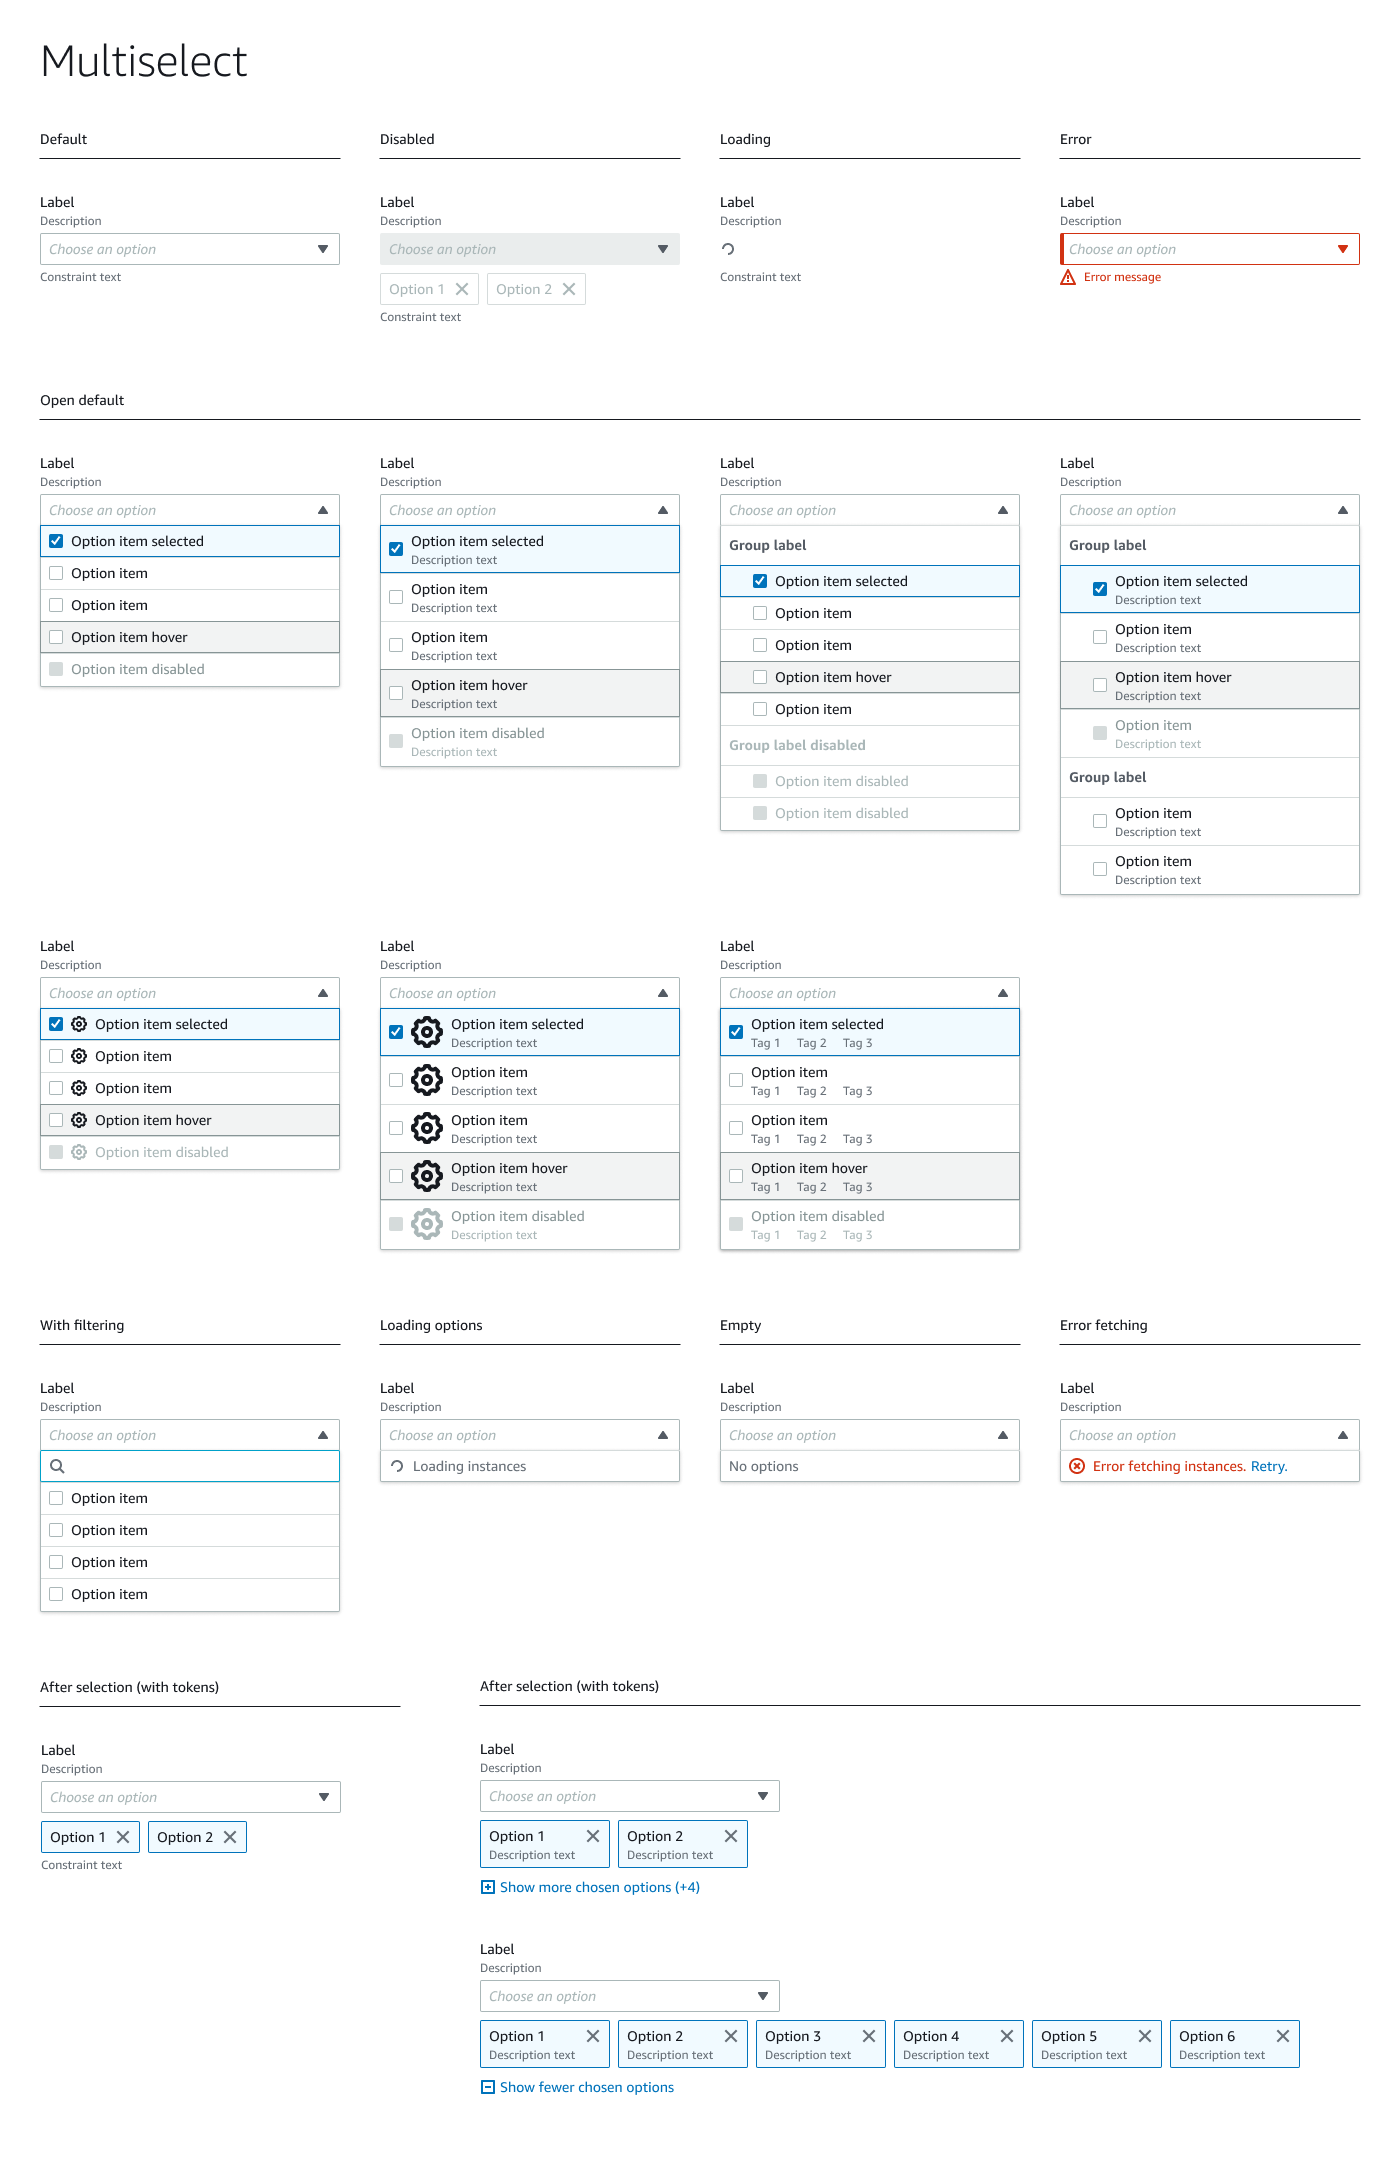1400x2178 pixels.
Task: Click the 'Multiselect' page title
Action: click(144, 61)
